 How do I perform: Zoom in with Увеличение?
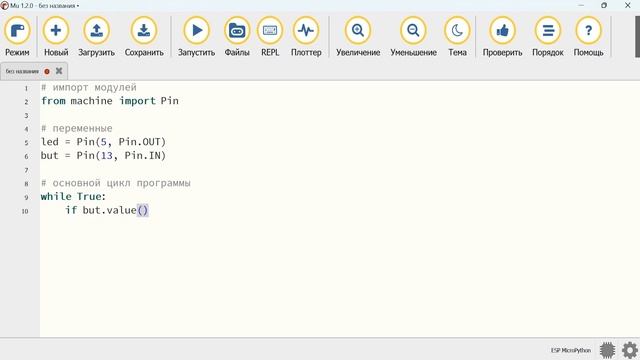[x=358, y=37]
